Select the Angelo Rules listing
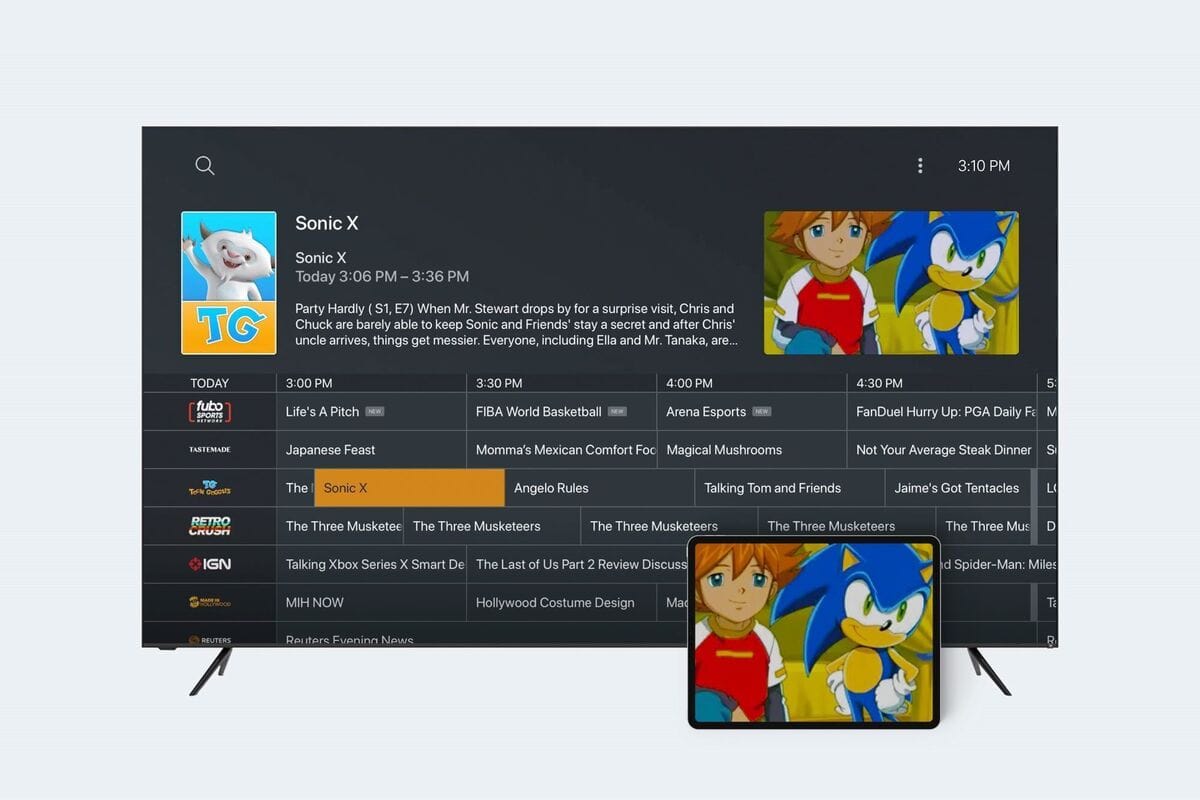1200x800 pixels. click(552, 487)
